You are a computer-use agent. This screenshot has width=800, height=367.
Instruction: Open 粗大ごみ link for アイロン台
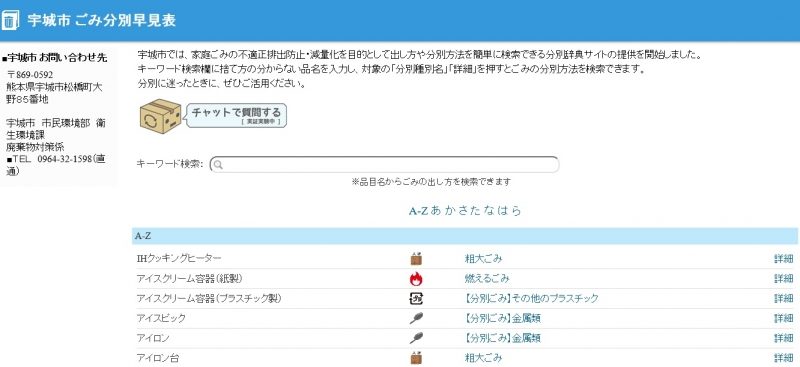(483, 358)
